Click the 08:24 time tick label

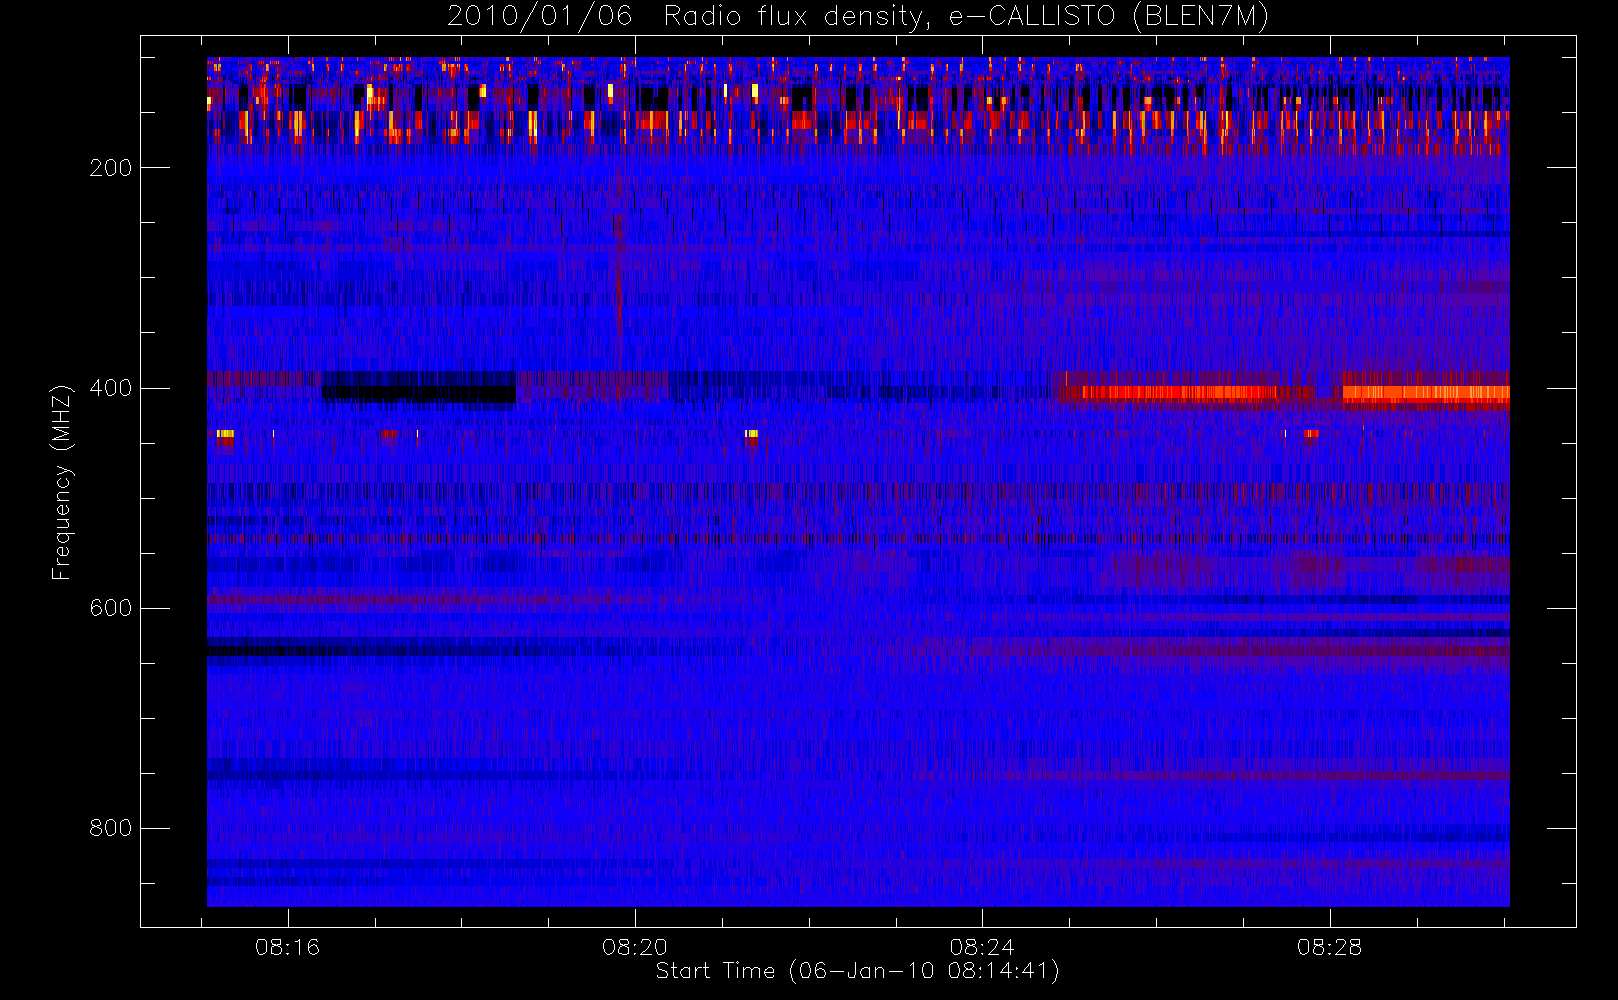[x=982, y=947]
